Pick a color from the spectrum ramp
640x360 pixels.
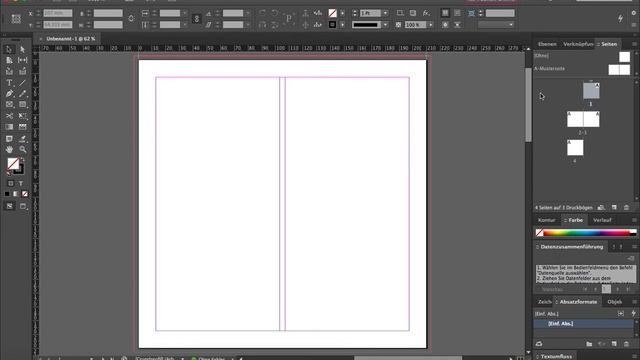[x=587, y=233]
